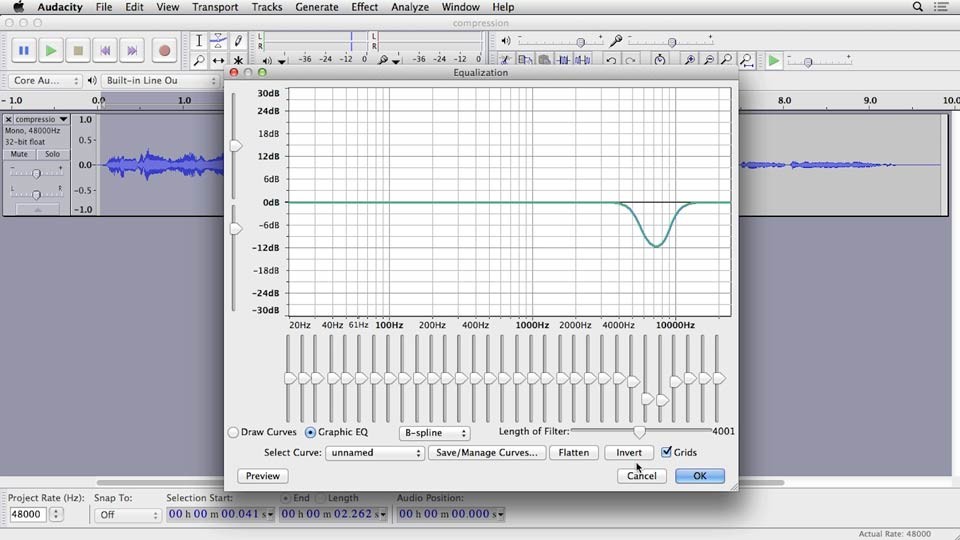The height and width of the screenshot is (540, 960).
Task: Open the Analyze menu
Action: coord(410,7)
